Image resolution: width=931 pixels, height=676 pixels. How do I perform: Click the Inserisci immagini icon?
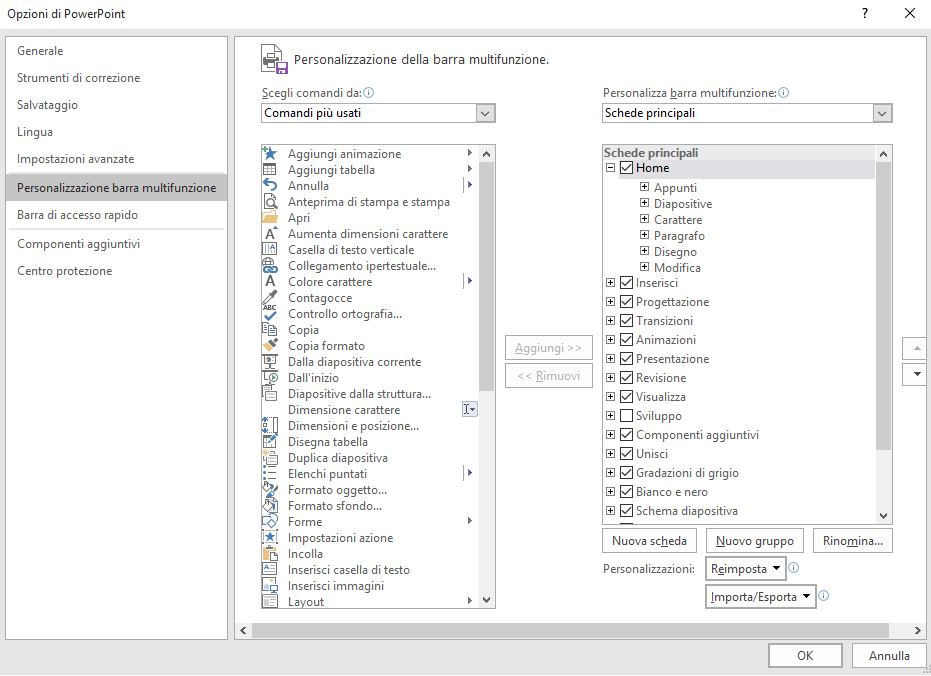[x=270, y=586]
